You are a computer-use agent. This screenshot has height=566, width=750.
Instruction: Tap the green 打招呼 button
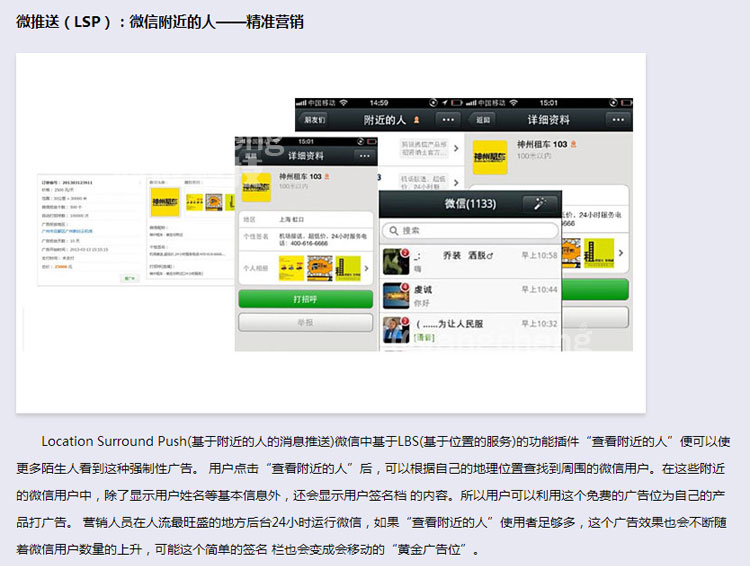305,300
